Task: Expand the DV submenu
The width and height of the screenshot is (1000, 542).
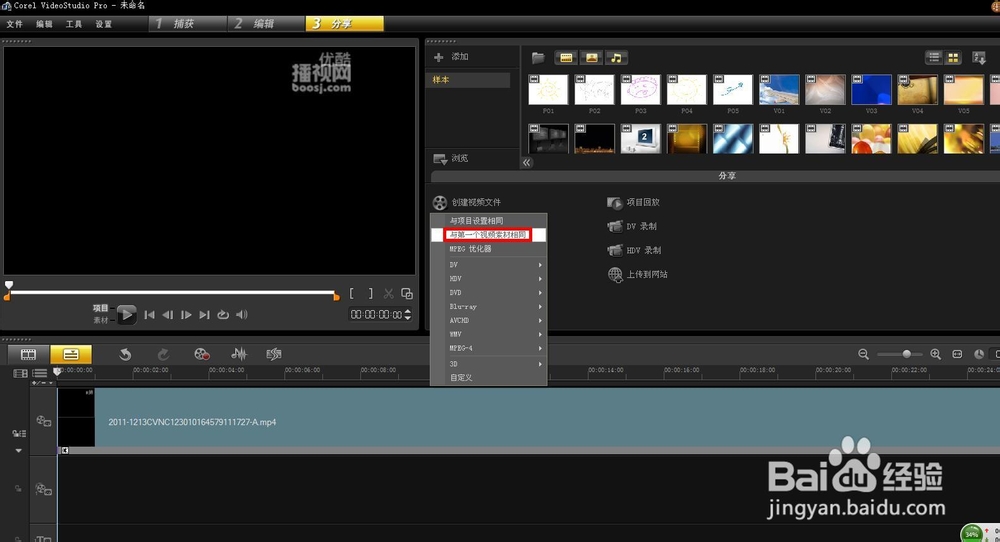Action: click(x=489, y=265)
